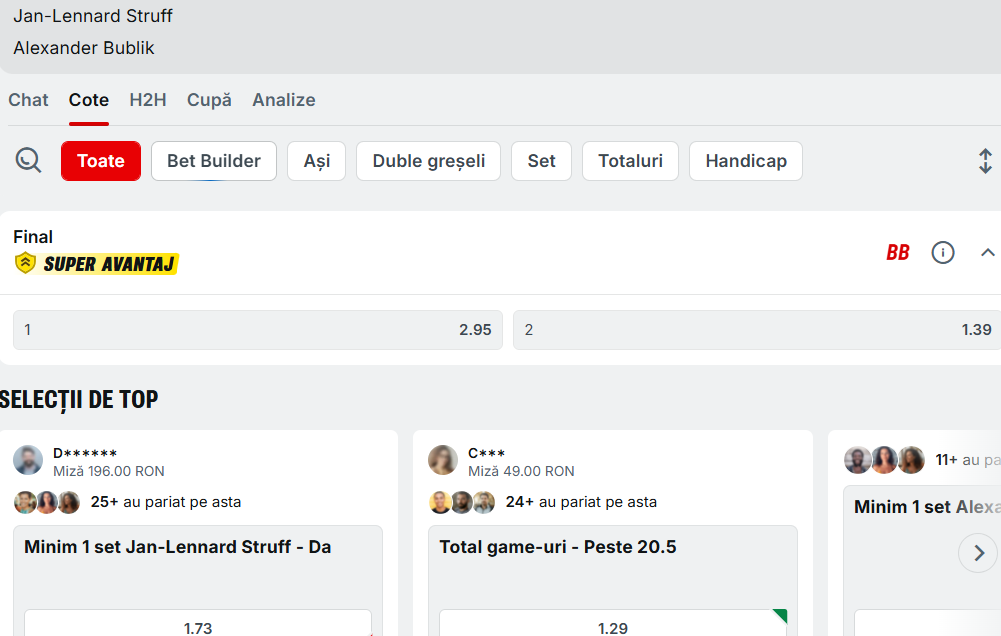The width and height of the screenshot is (1001, 636).
Task: Show next top selection with arrow
Action: tap(978, 553)
